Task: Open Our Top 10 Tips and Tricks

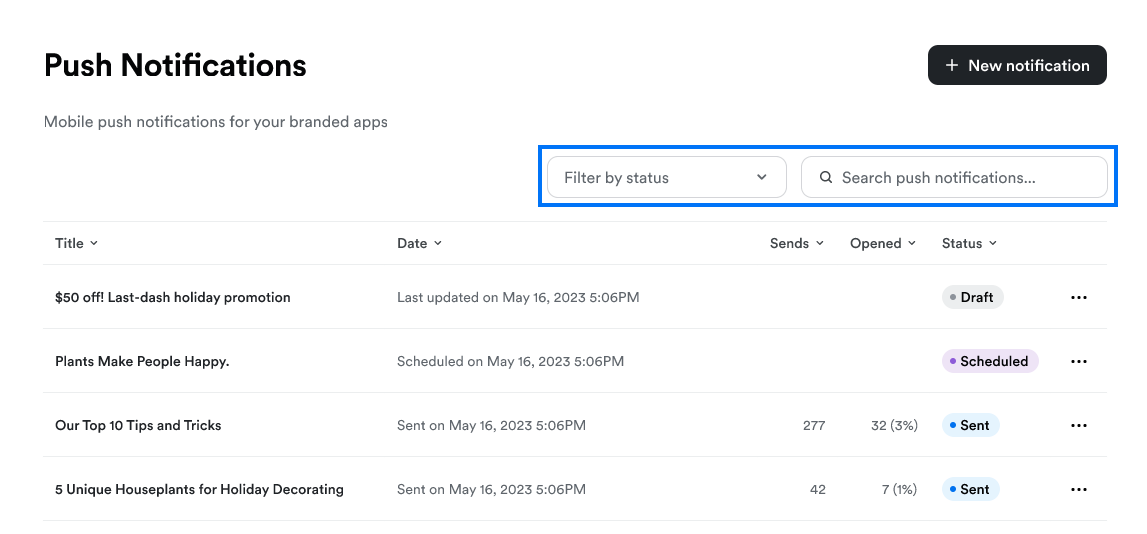Action: click(138, 426)
